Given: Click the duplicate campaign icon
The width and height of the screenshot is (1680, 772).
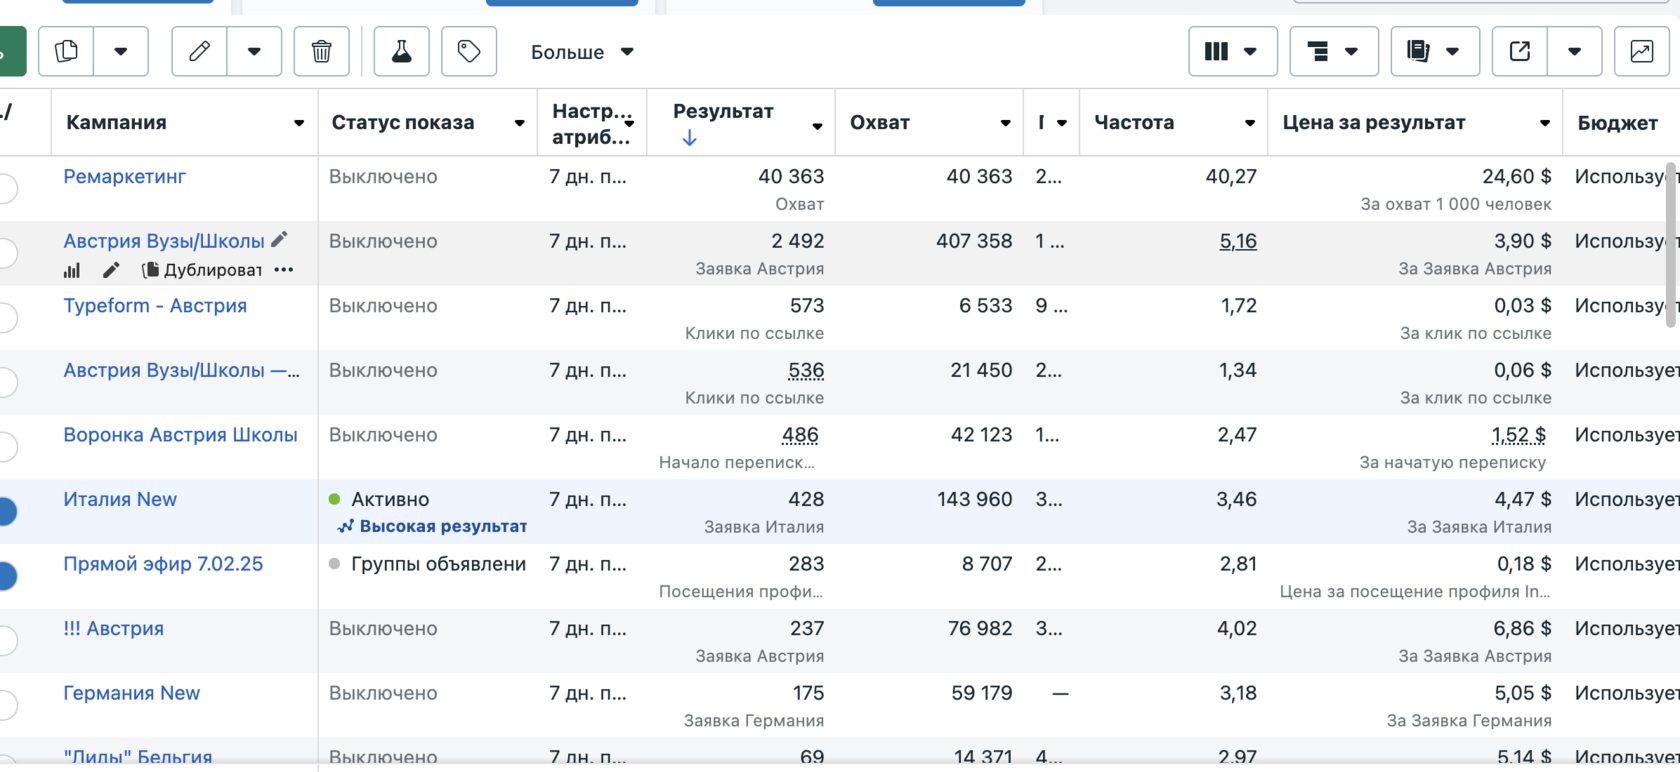Looking at the screenshot, I should [x=66, y=51].
